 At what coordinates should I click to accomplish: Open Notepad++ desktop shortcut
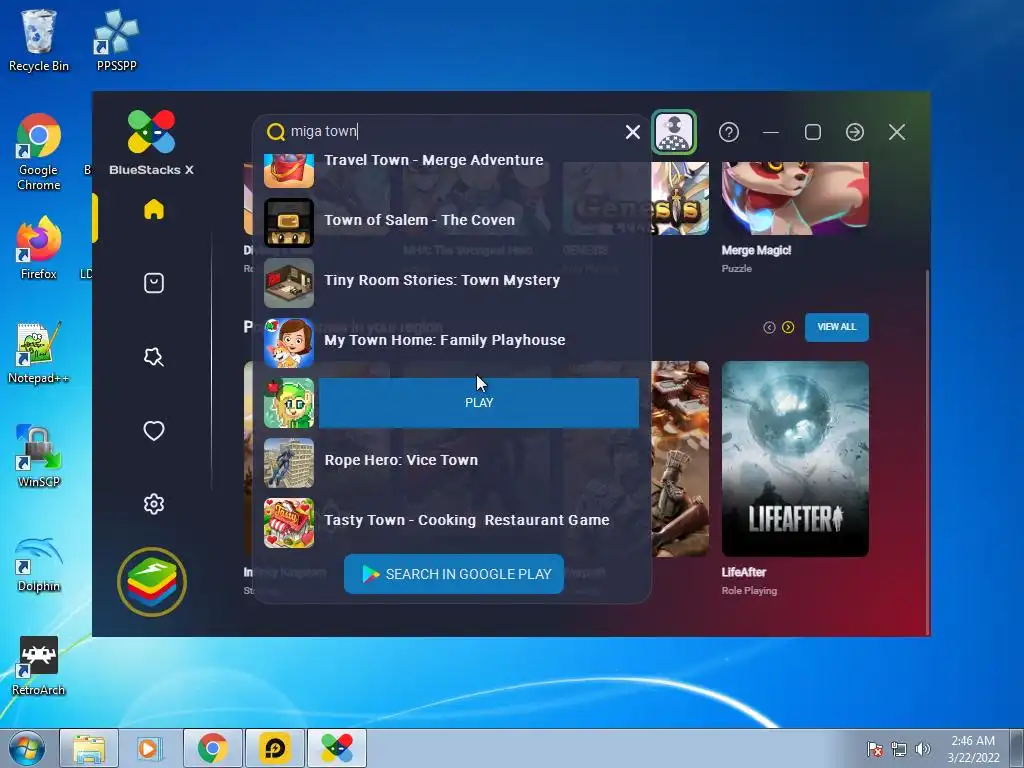(39, 353)
